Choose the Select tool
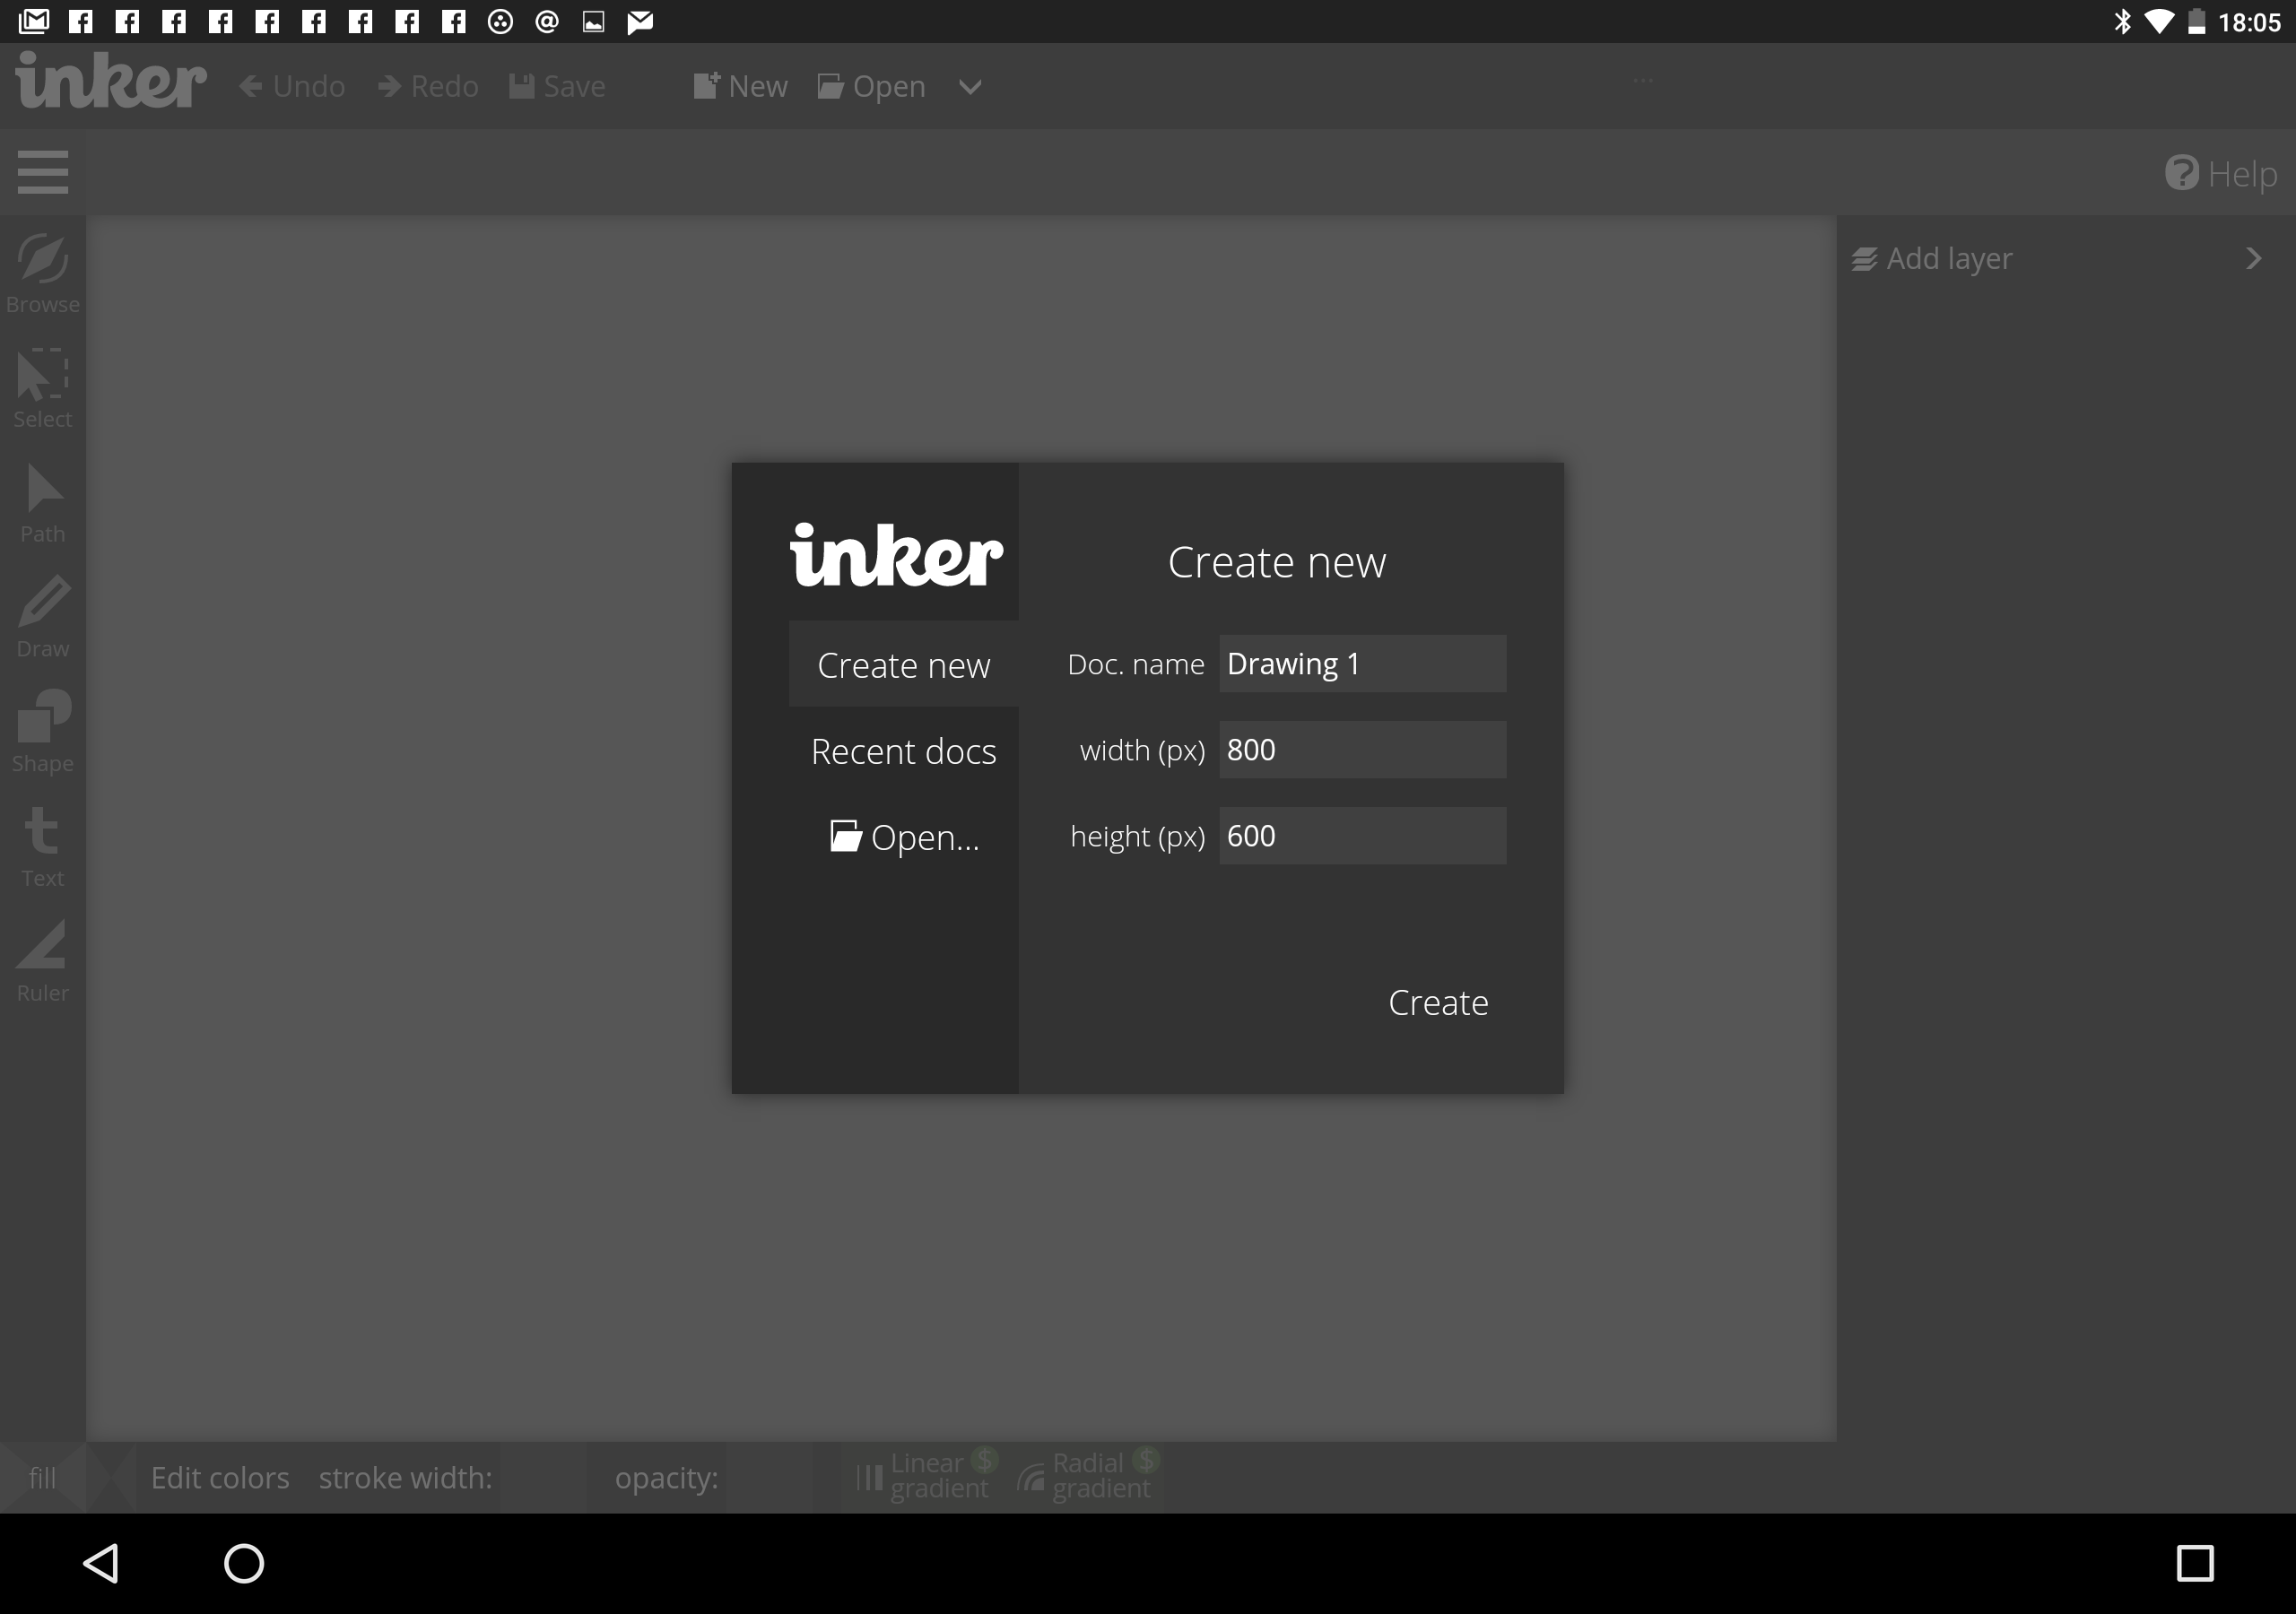 [x=43, y=388]
